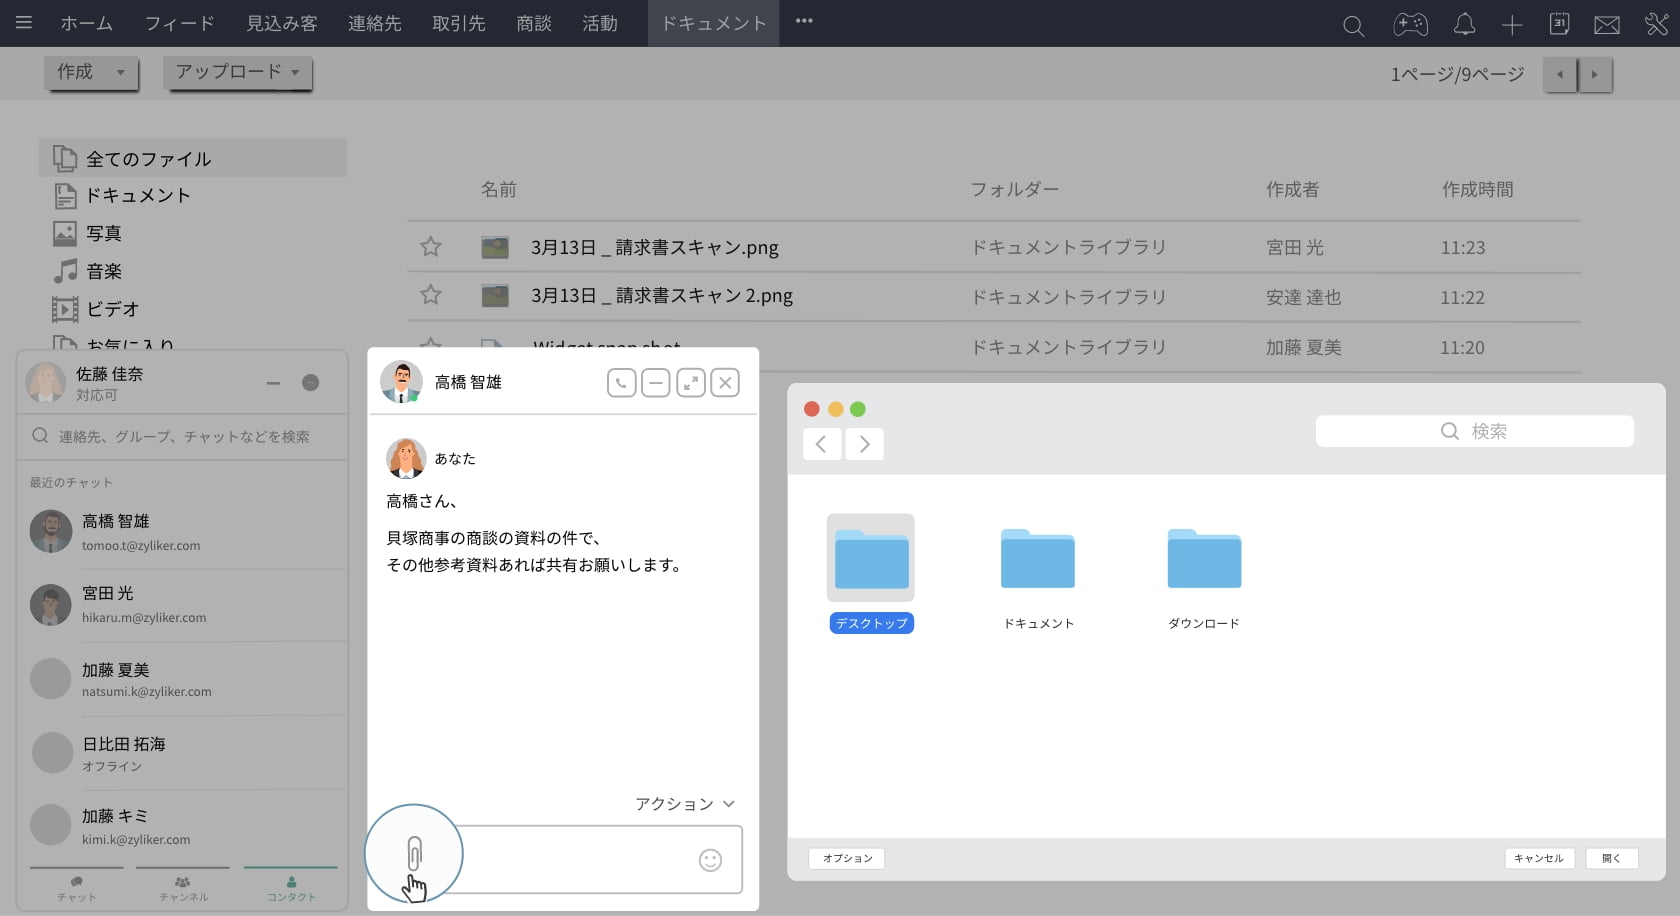1680x916 pixels.
Task: Open the 見込み客 tab
Action: 282,23
